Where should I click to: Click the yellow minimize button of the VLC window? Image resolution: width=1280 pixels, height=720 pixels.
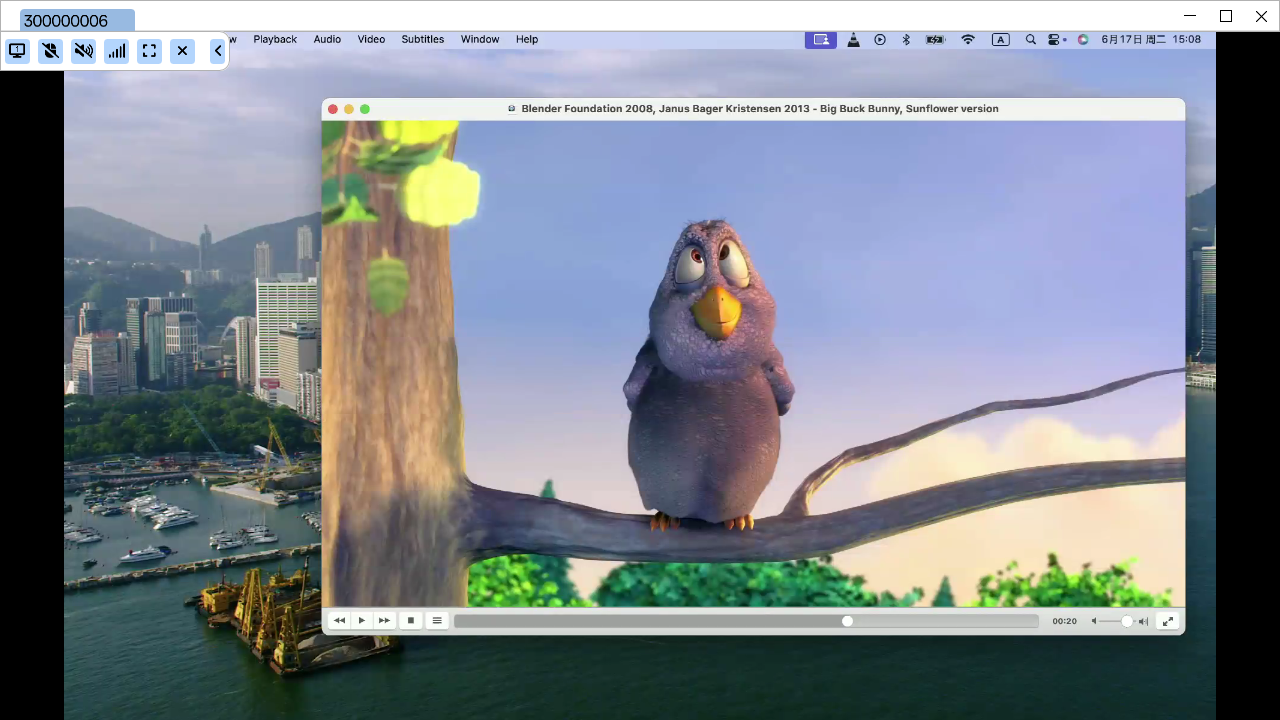coord(349,109)
